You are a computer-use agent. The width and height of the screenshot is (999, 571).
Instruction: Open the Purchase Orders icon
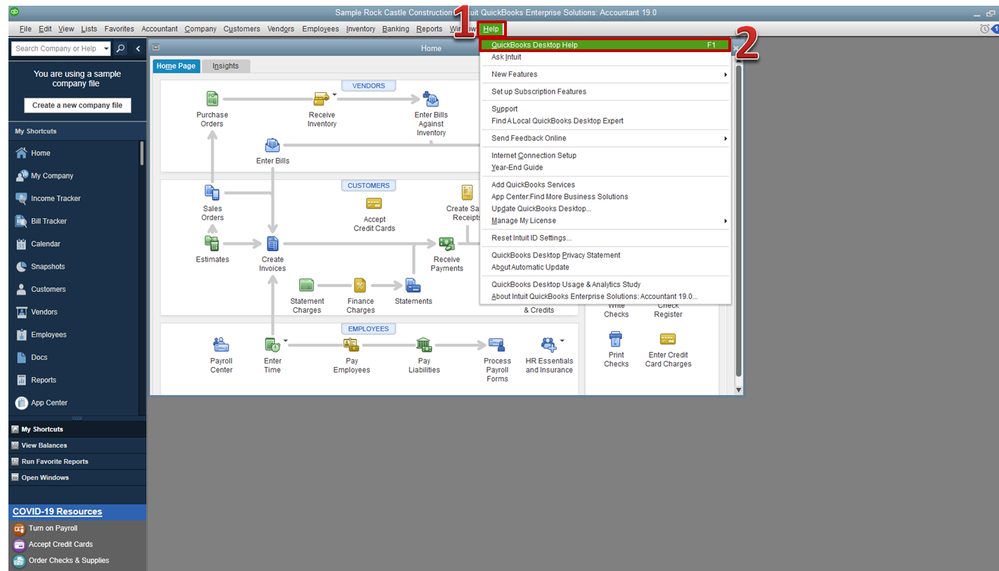coord(212,99)
